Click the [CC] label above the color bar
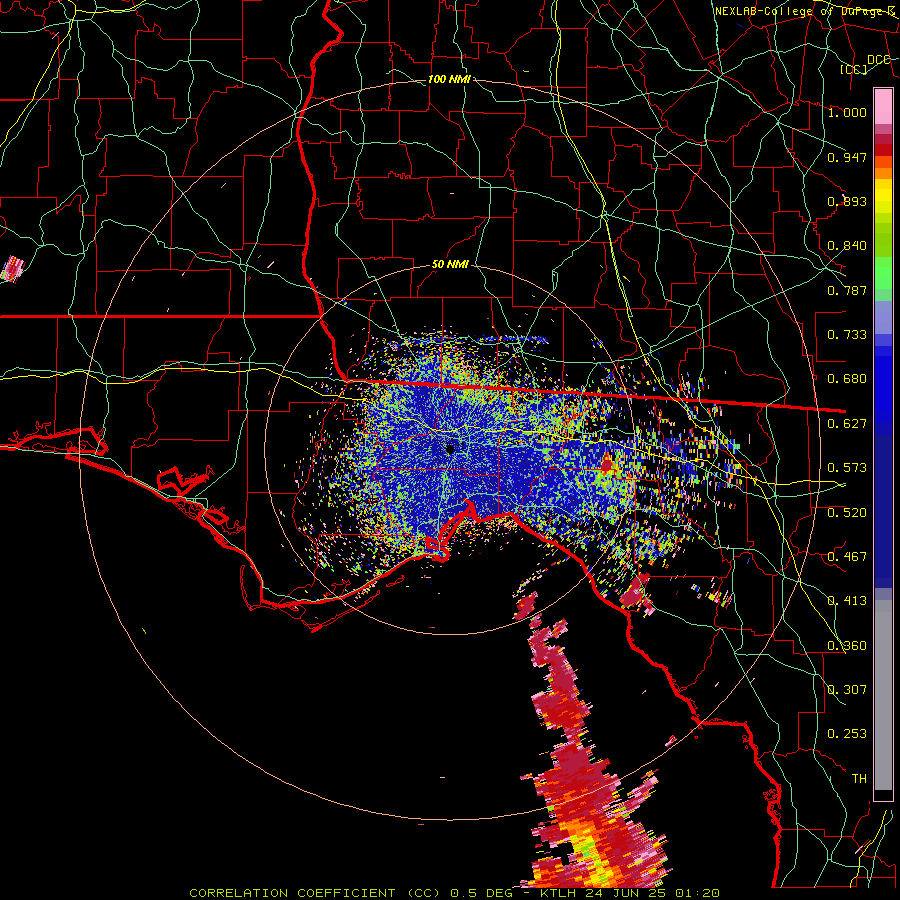Viewport: 900px width, 900px height. [854, 69]
